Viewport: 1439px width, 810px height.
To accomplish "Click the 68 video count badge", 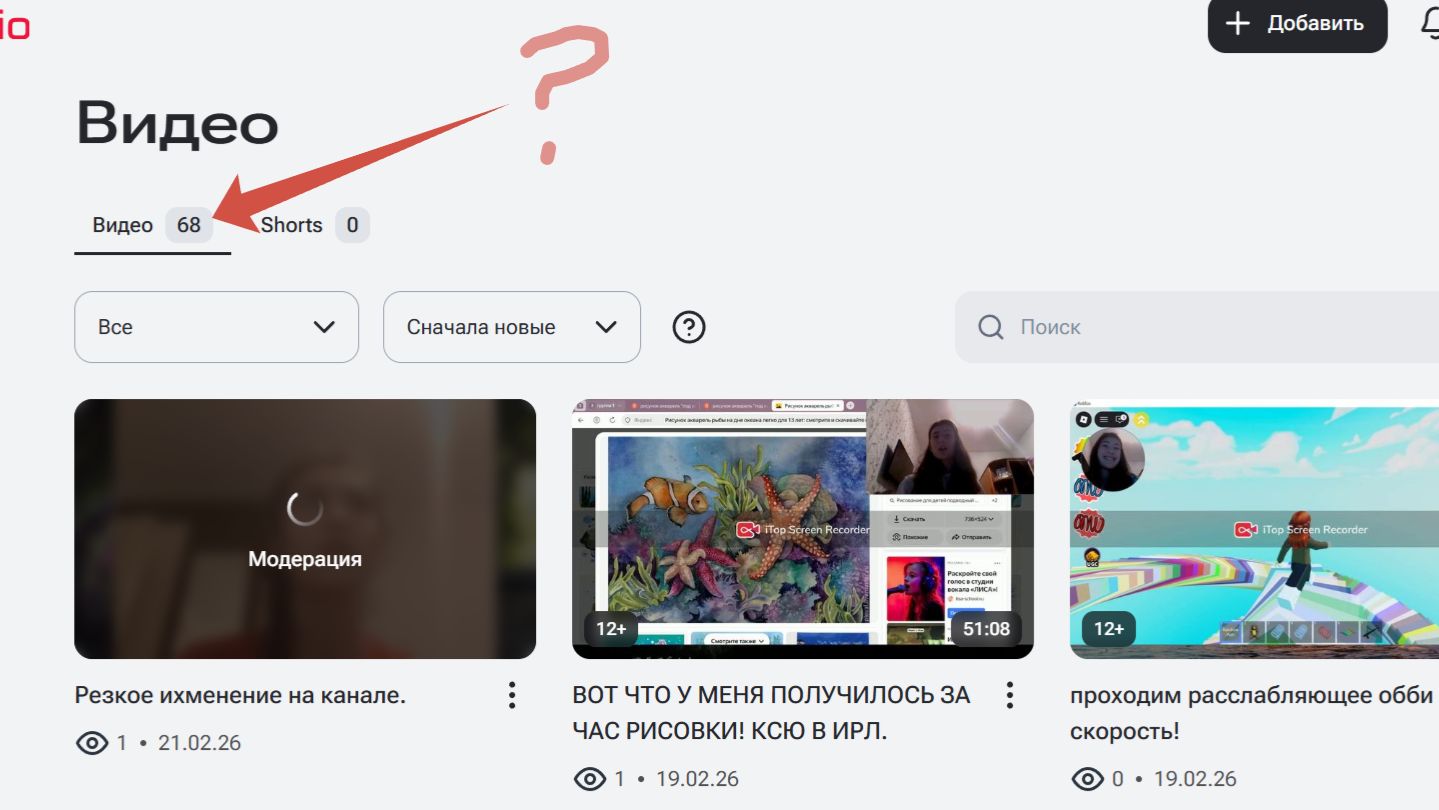I will coord(189,225).
